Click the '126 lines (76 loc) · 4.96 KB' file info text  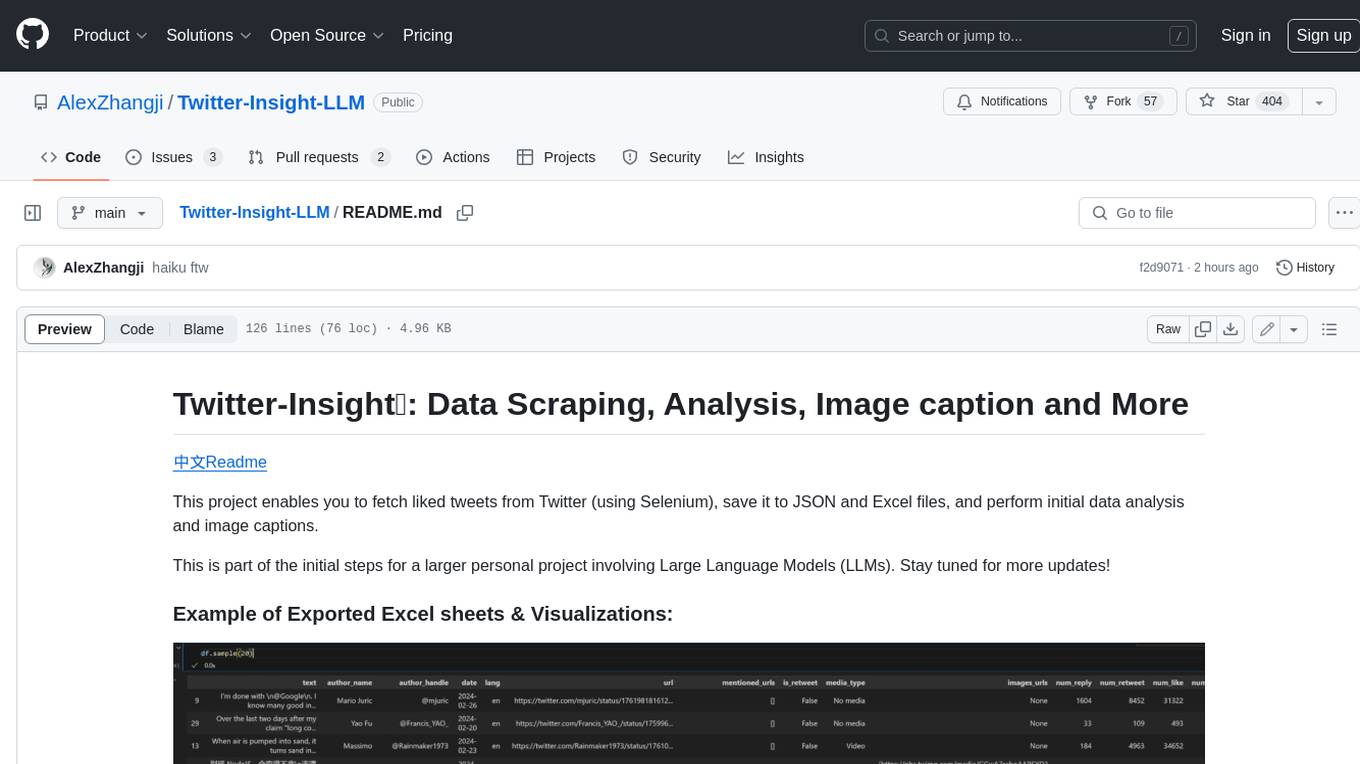[x=348, y=329]
